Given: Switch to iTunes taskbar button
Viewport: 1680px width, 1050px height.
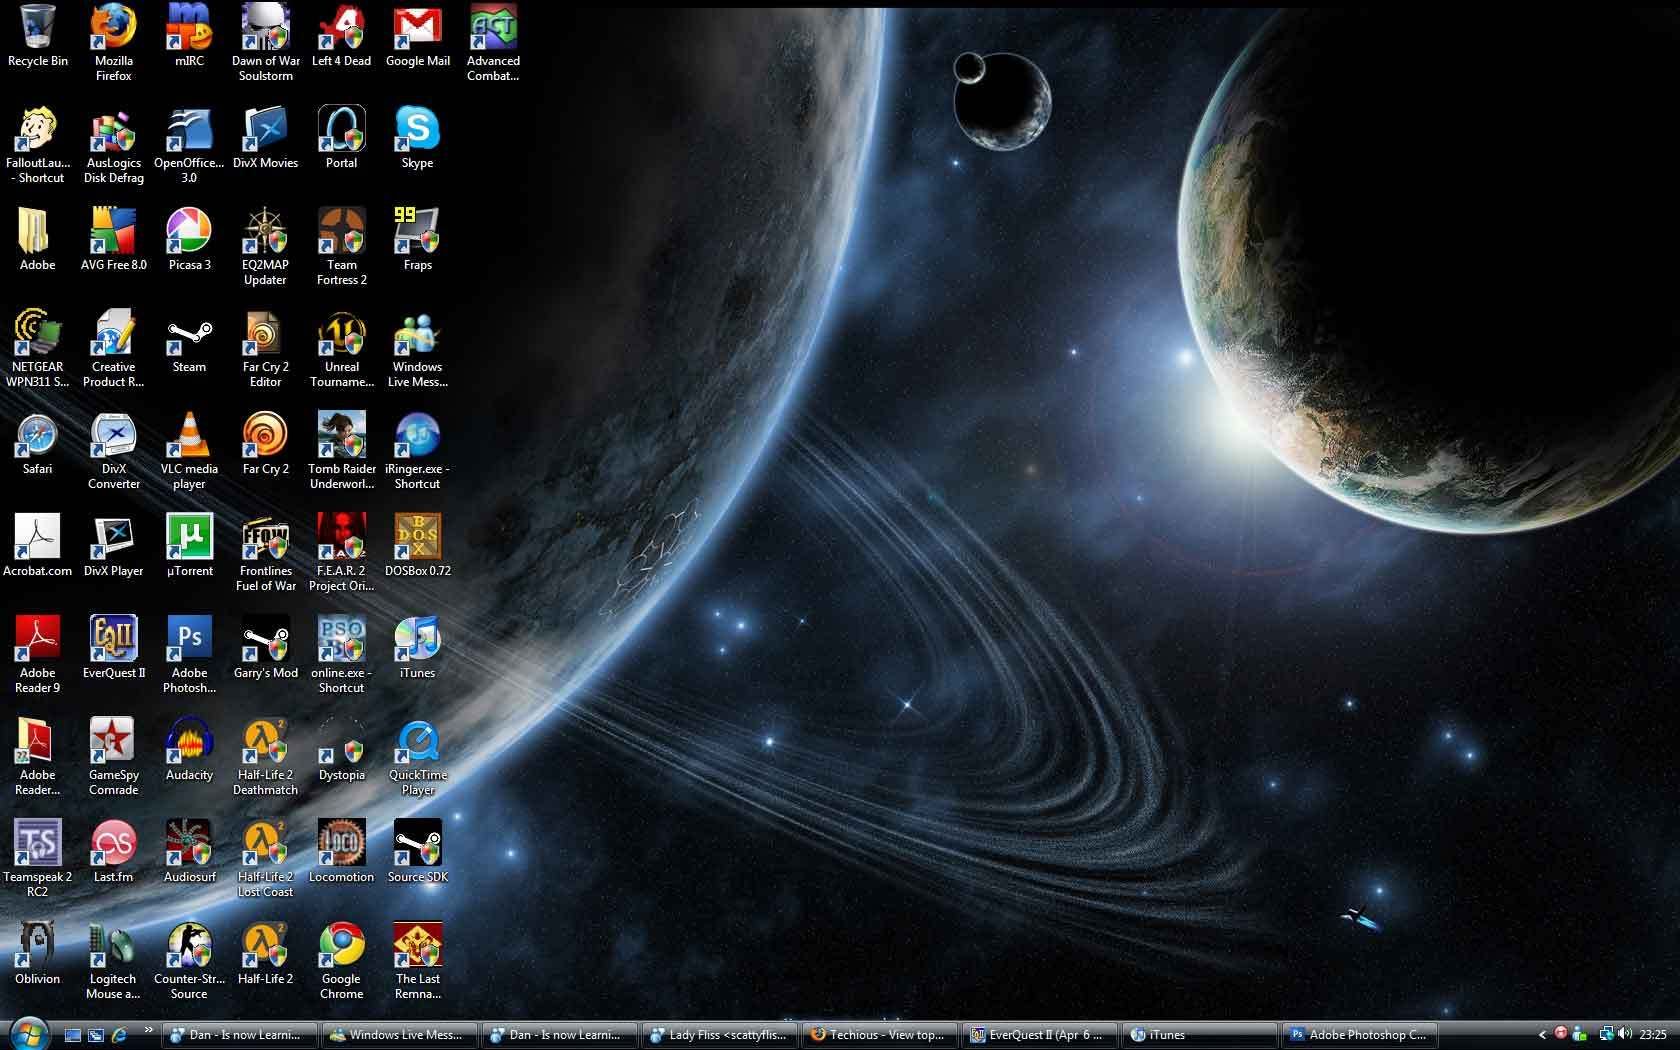Looking at the screenshot, I should click(1199, 1035).
